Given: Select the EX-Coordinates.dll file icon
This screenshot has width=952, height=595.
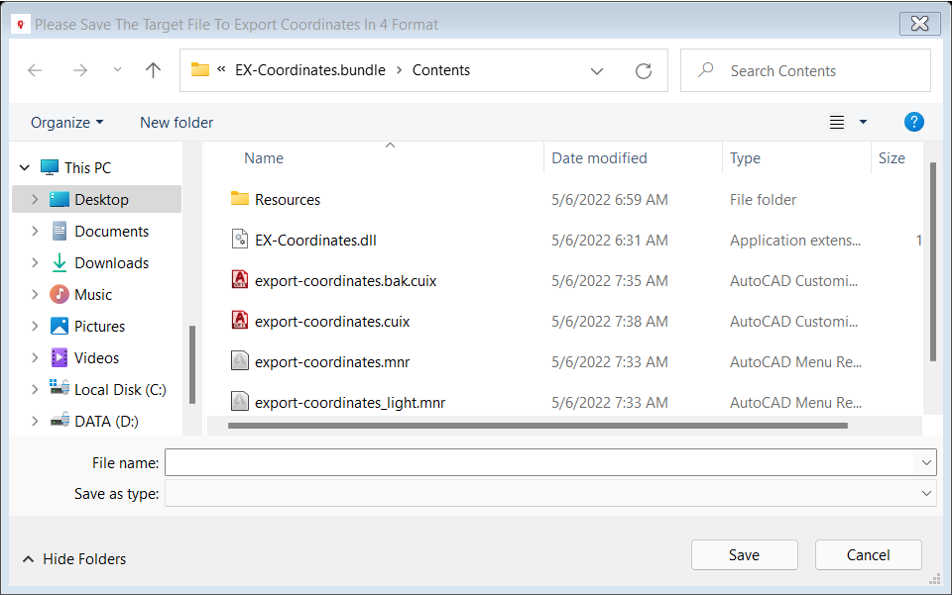Looking at the screenshot, I should point(240,240).
